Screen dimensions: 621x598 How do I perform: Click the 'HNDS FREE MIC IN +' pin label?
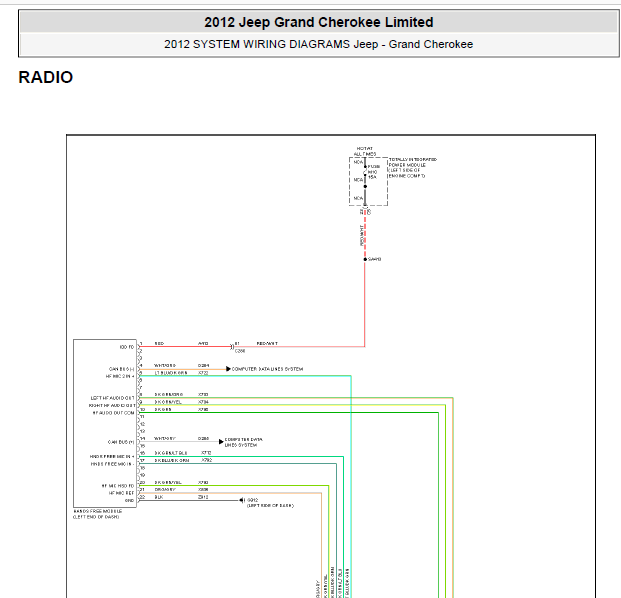(x=112, y=457)
